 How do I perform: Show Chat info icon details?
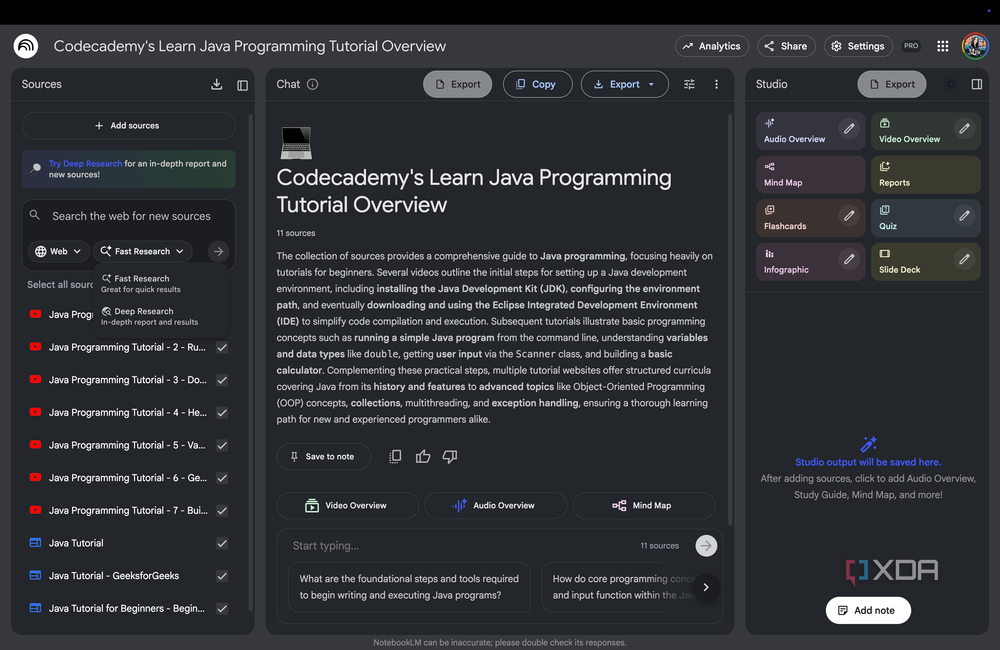tap(312, 84)
